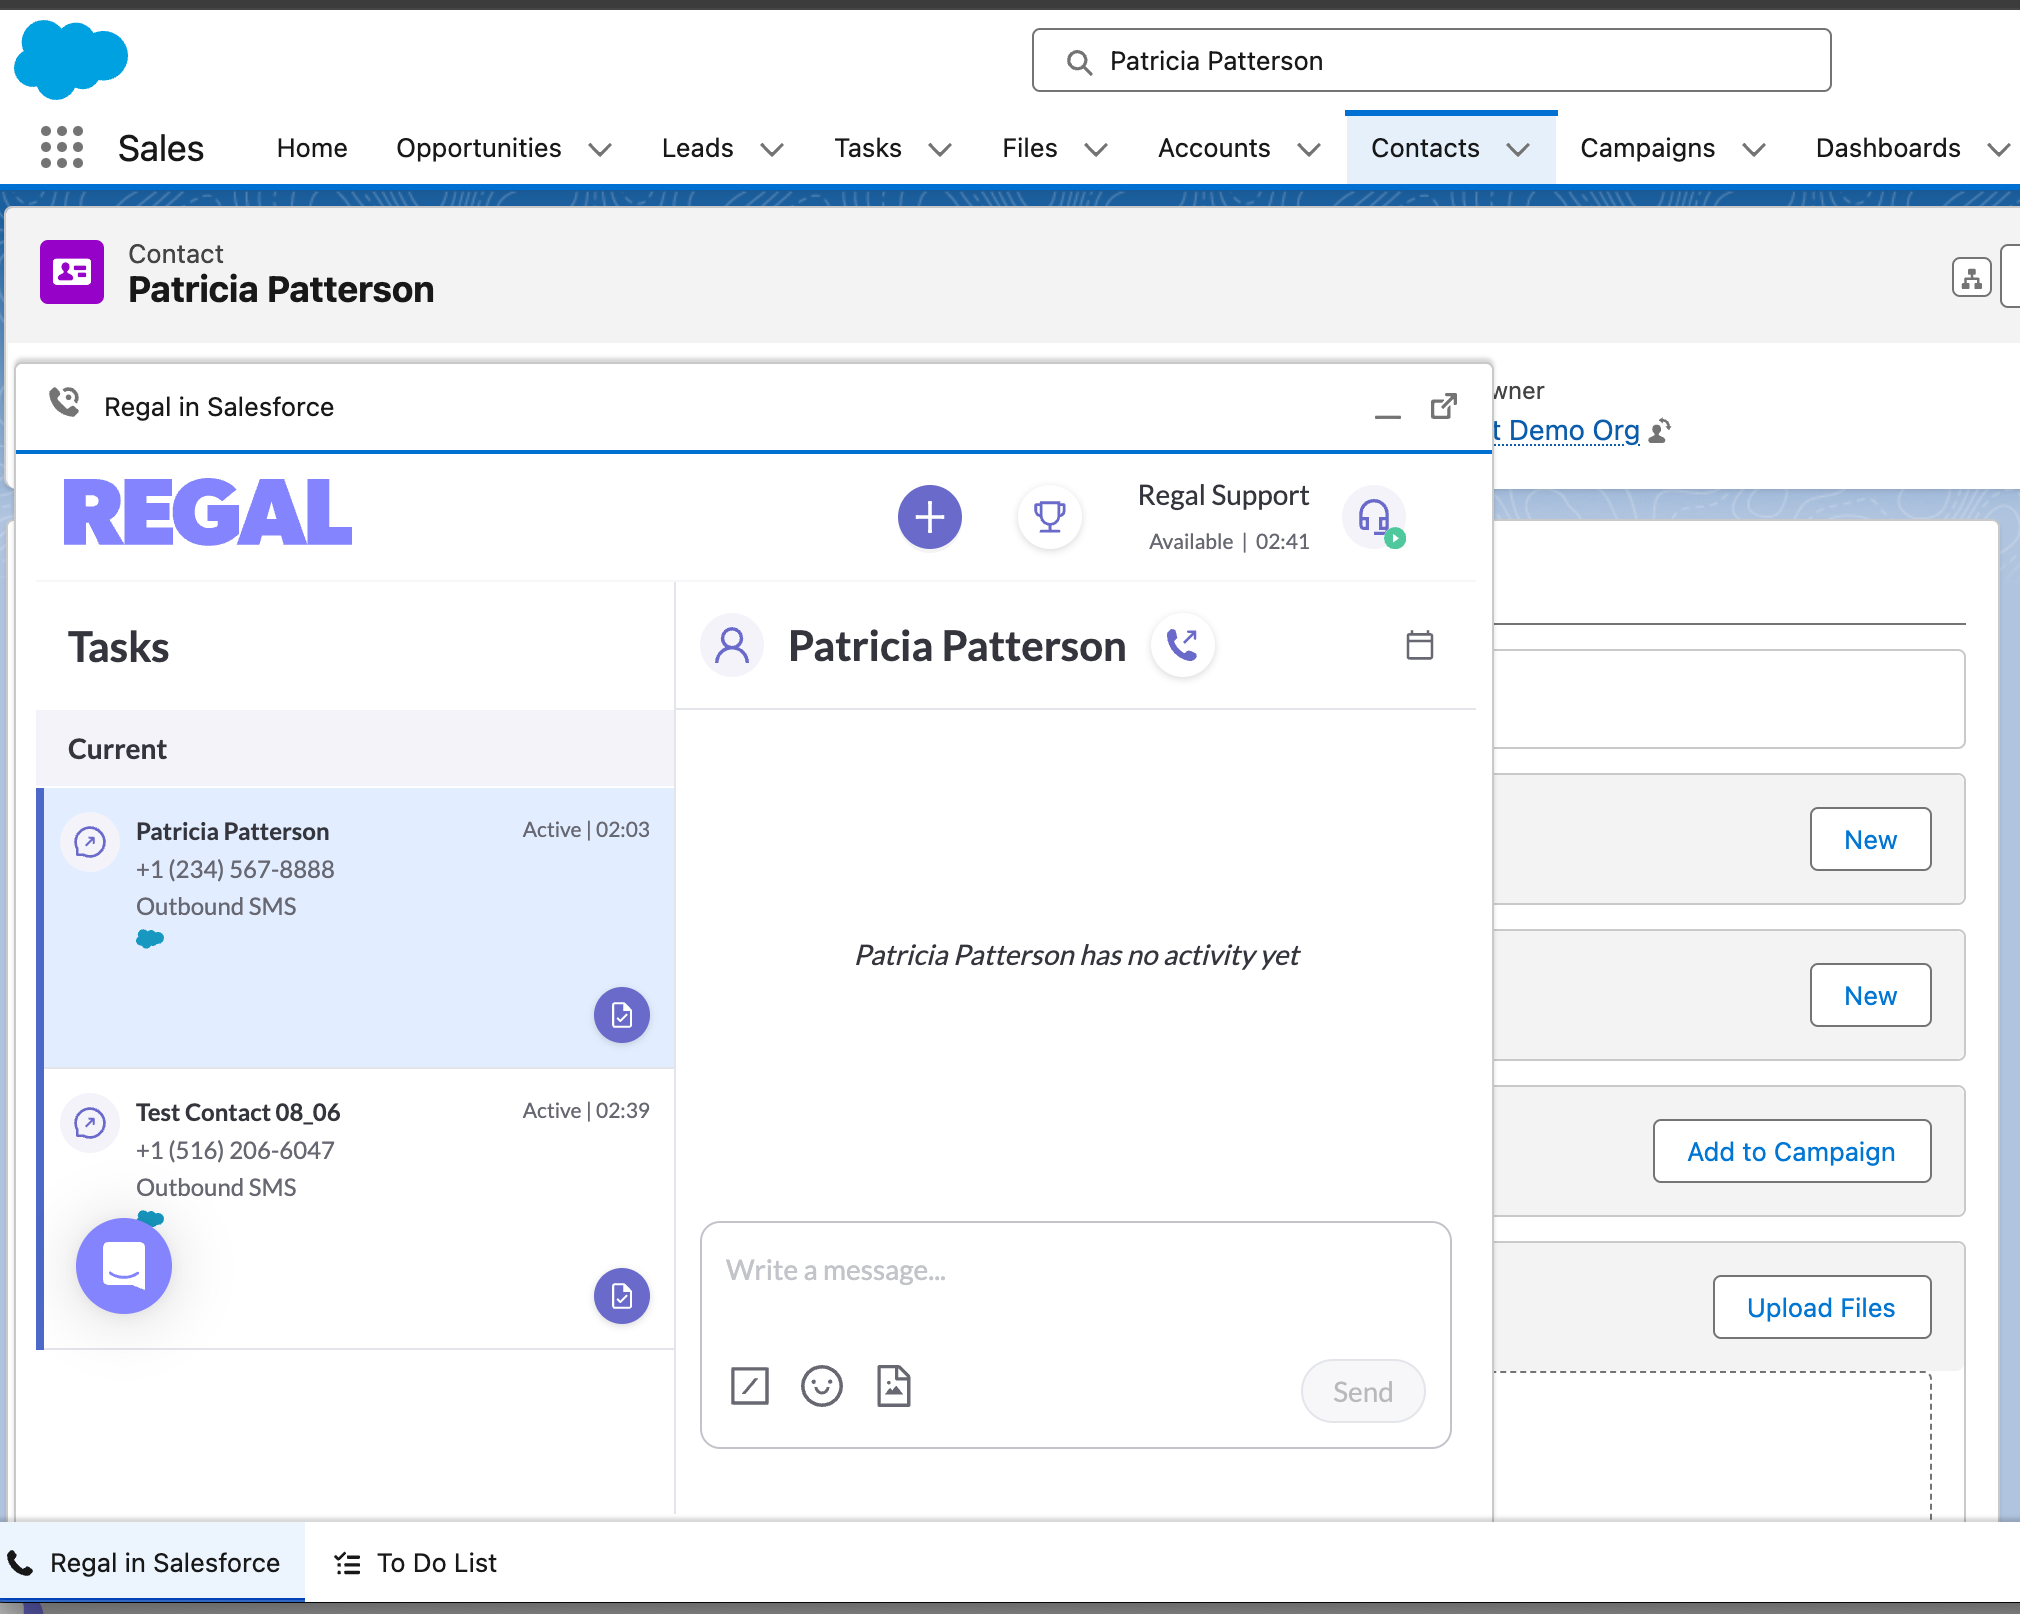This screenshot has height=1614, width=2020.
Task: Attach an image file icon
Action: [894, 1387]
